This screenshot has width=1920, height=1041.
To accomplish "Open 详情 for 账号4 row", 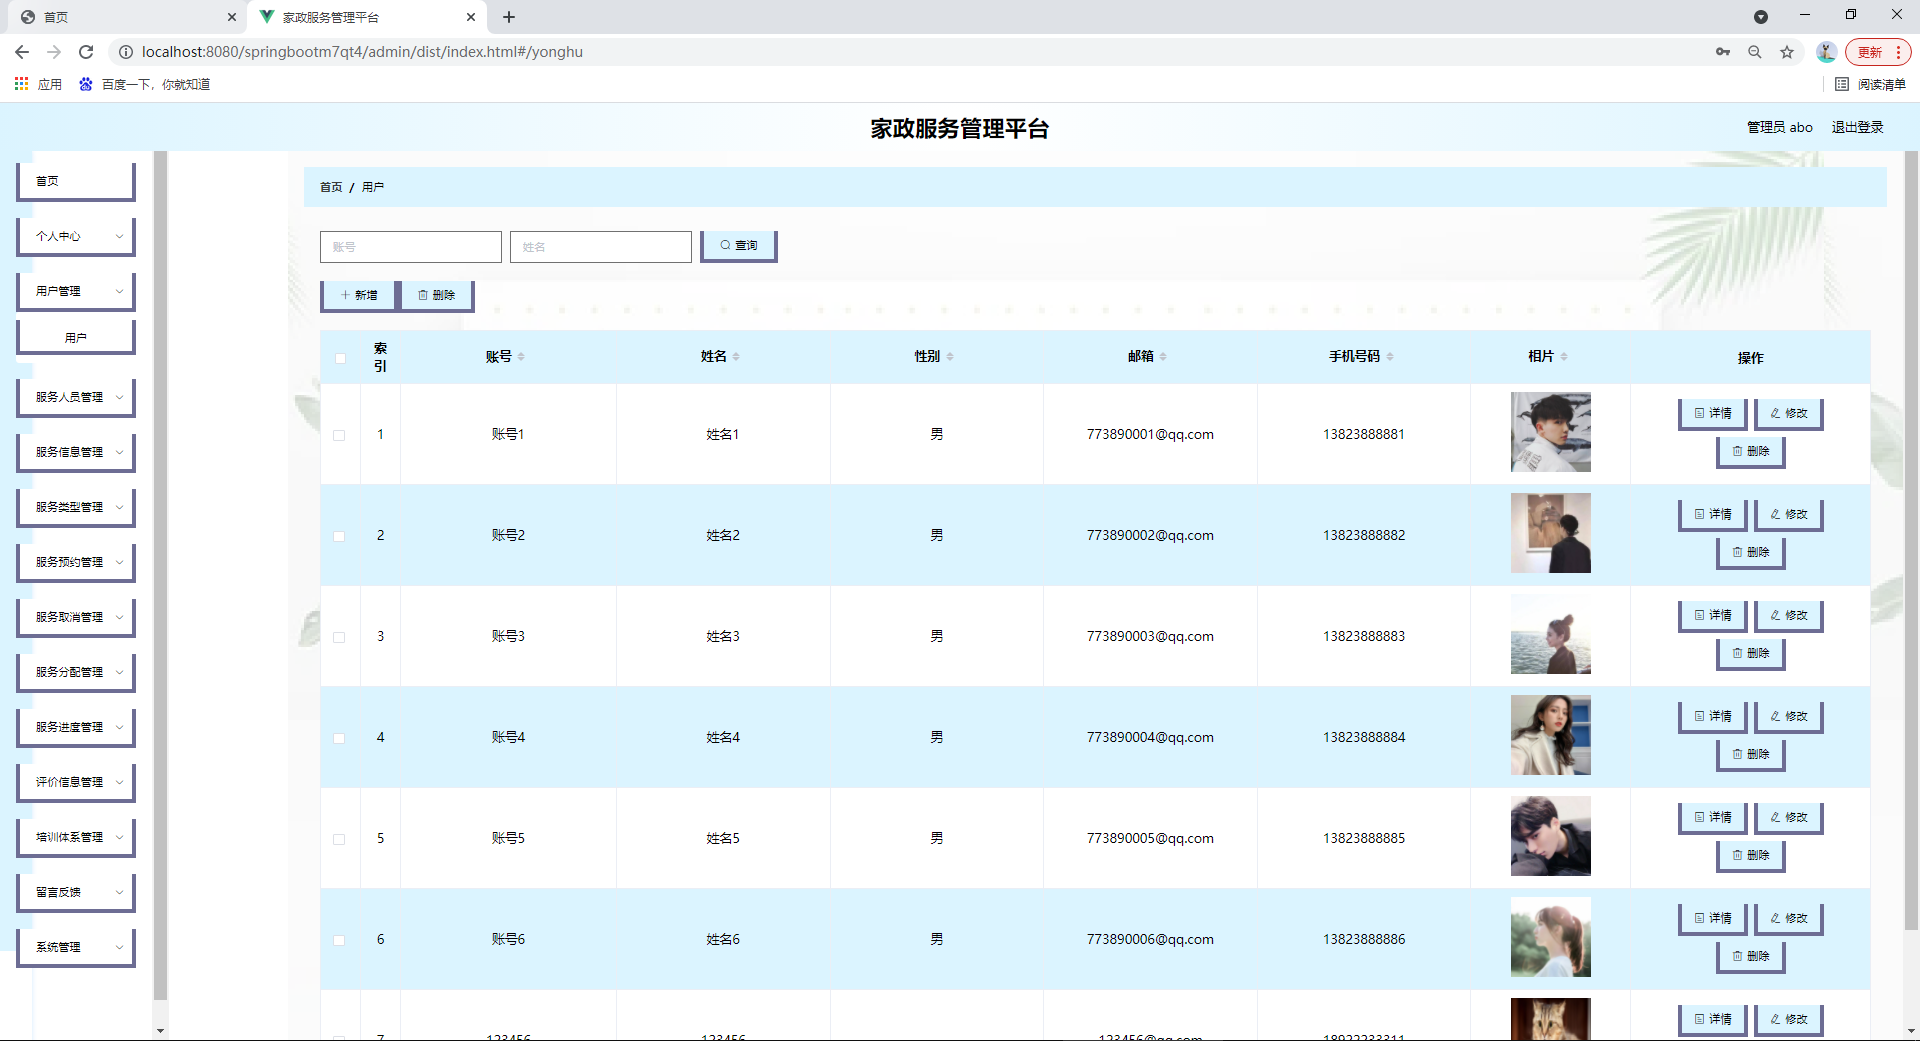I will pos(1713,717).
